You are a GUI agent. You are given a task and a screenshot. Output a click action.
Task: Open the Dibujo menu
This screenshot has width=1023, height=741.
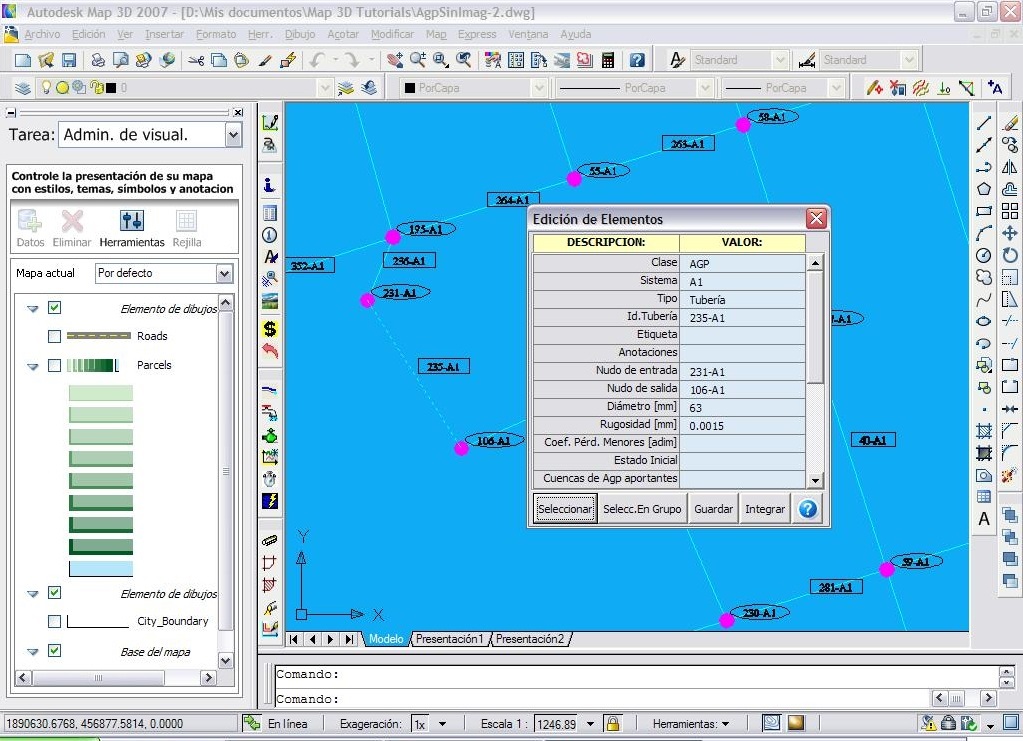[x=300, y=34]
